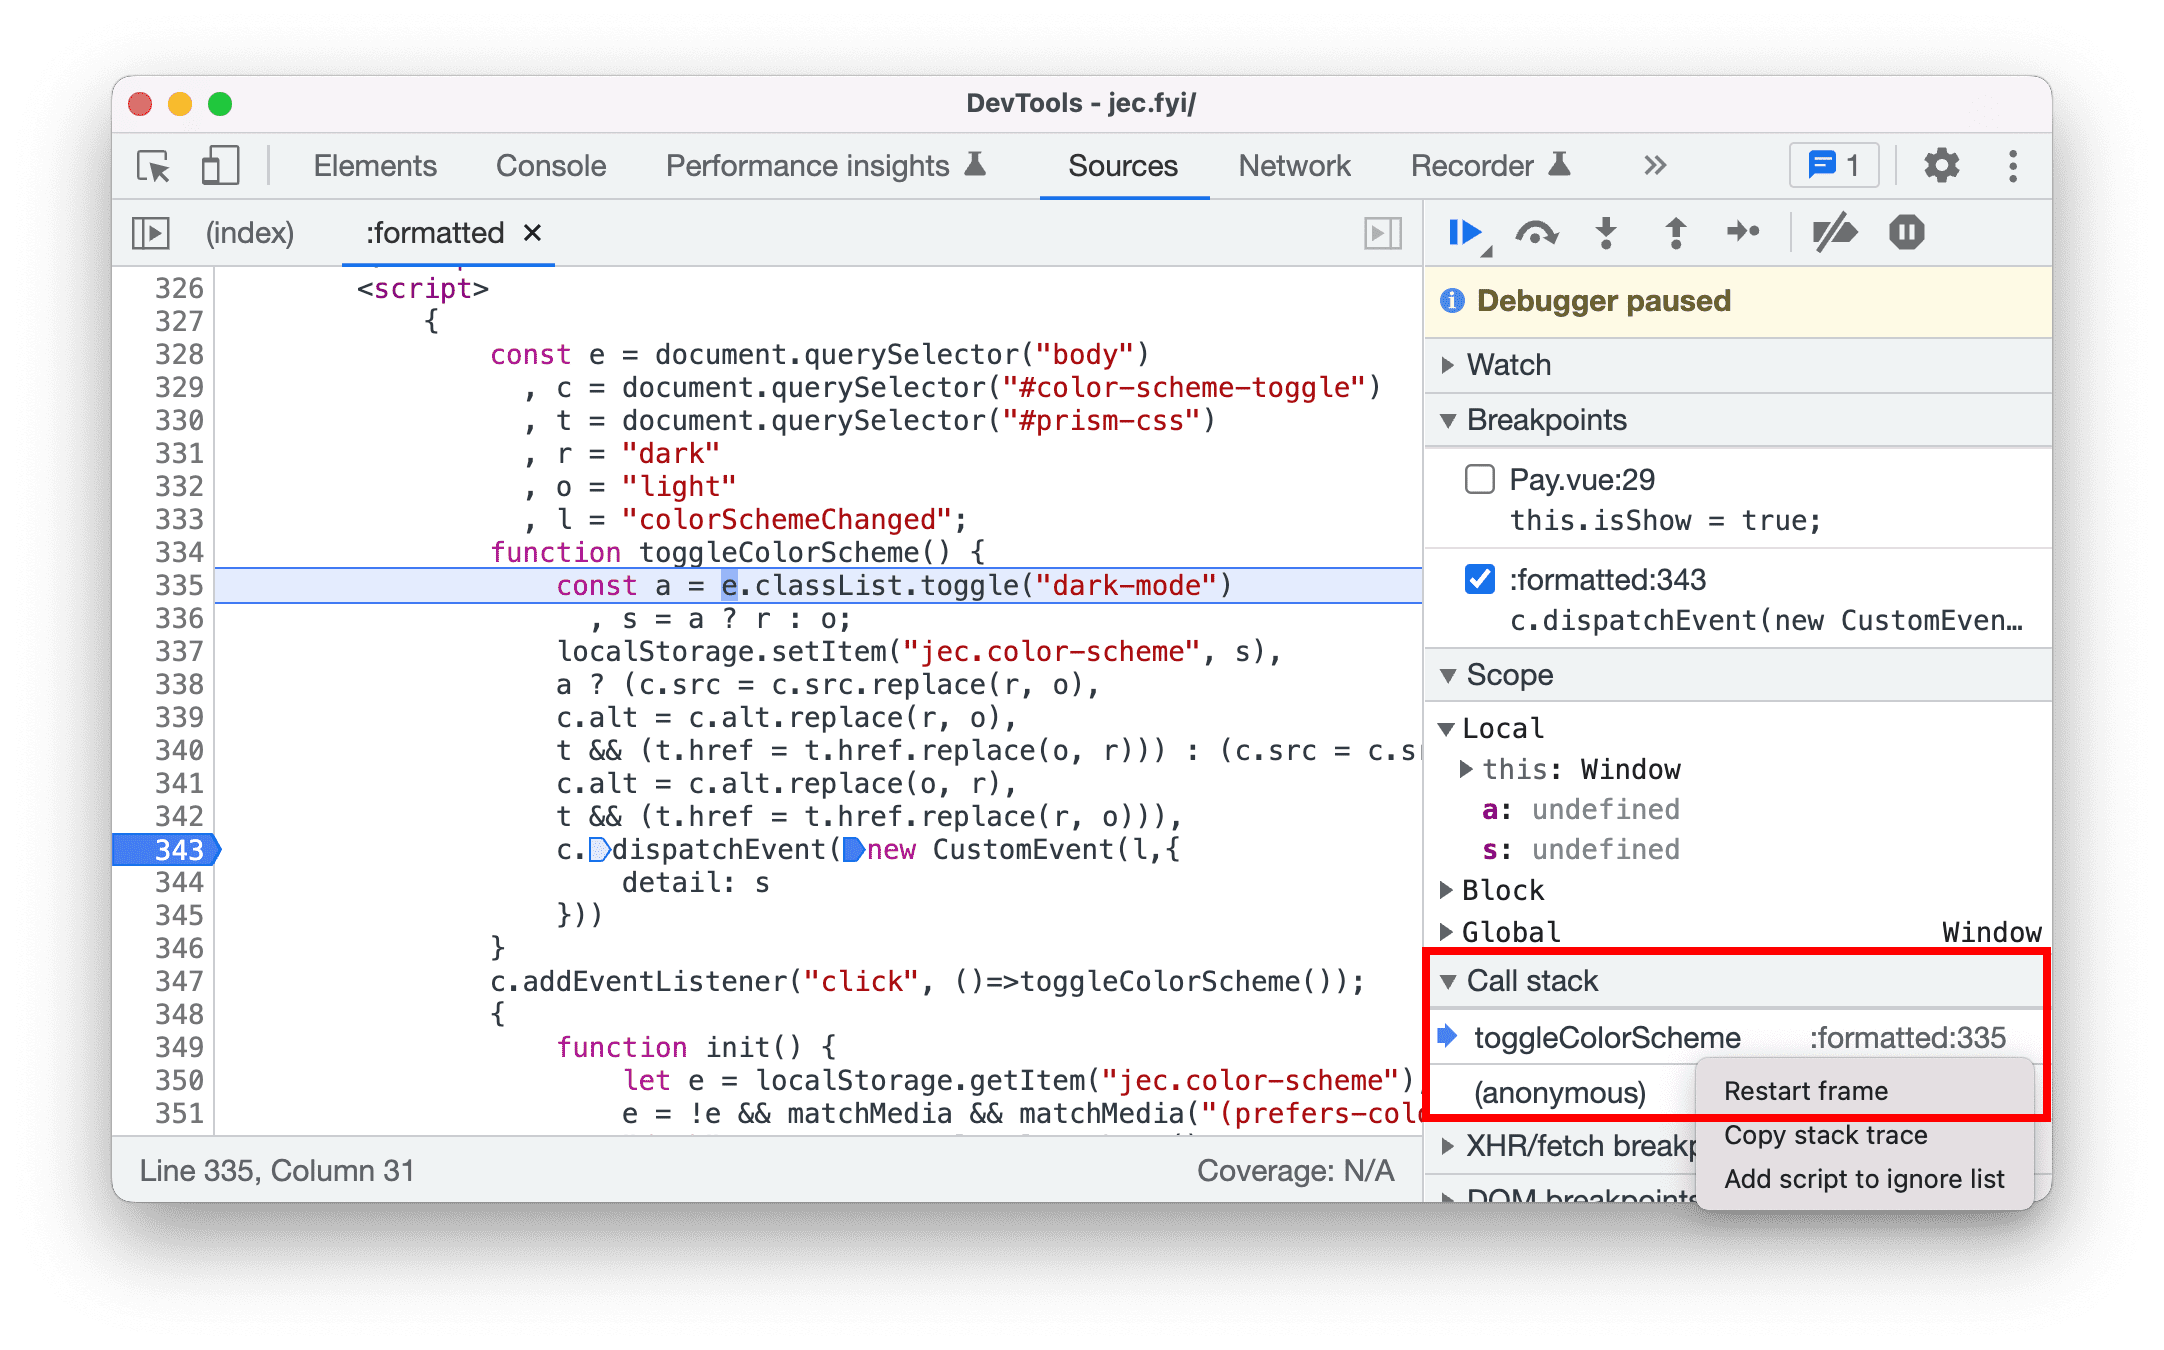Click the toggleColorScheme call stack frame

(x=1609, y=1036)
